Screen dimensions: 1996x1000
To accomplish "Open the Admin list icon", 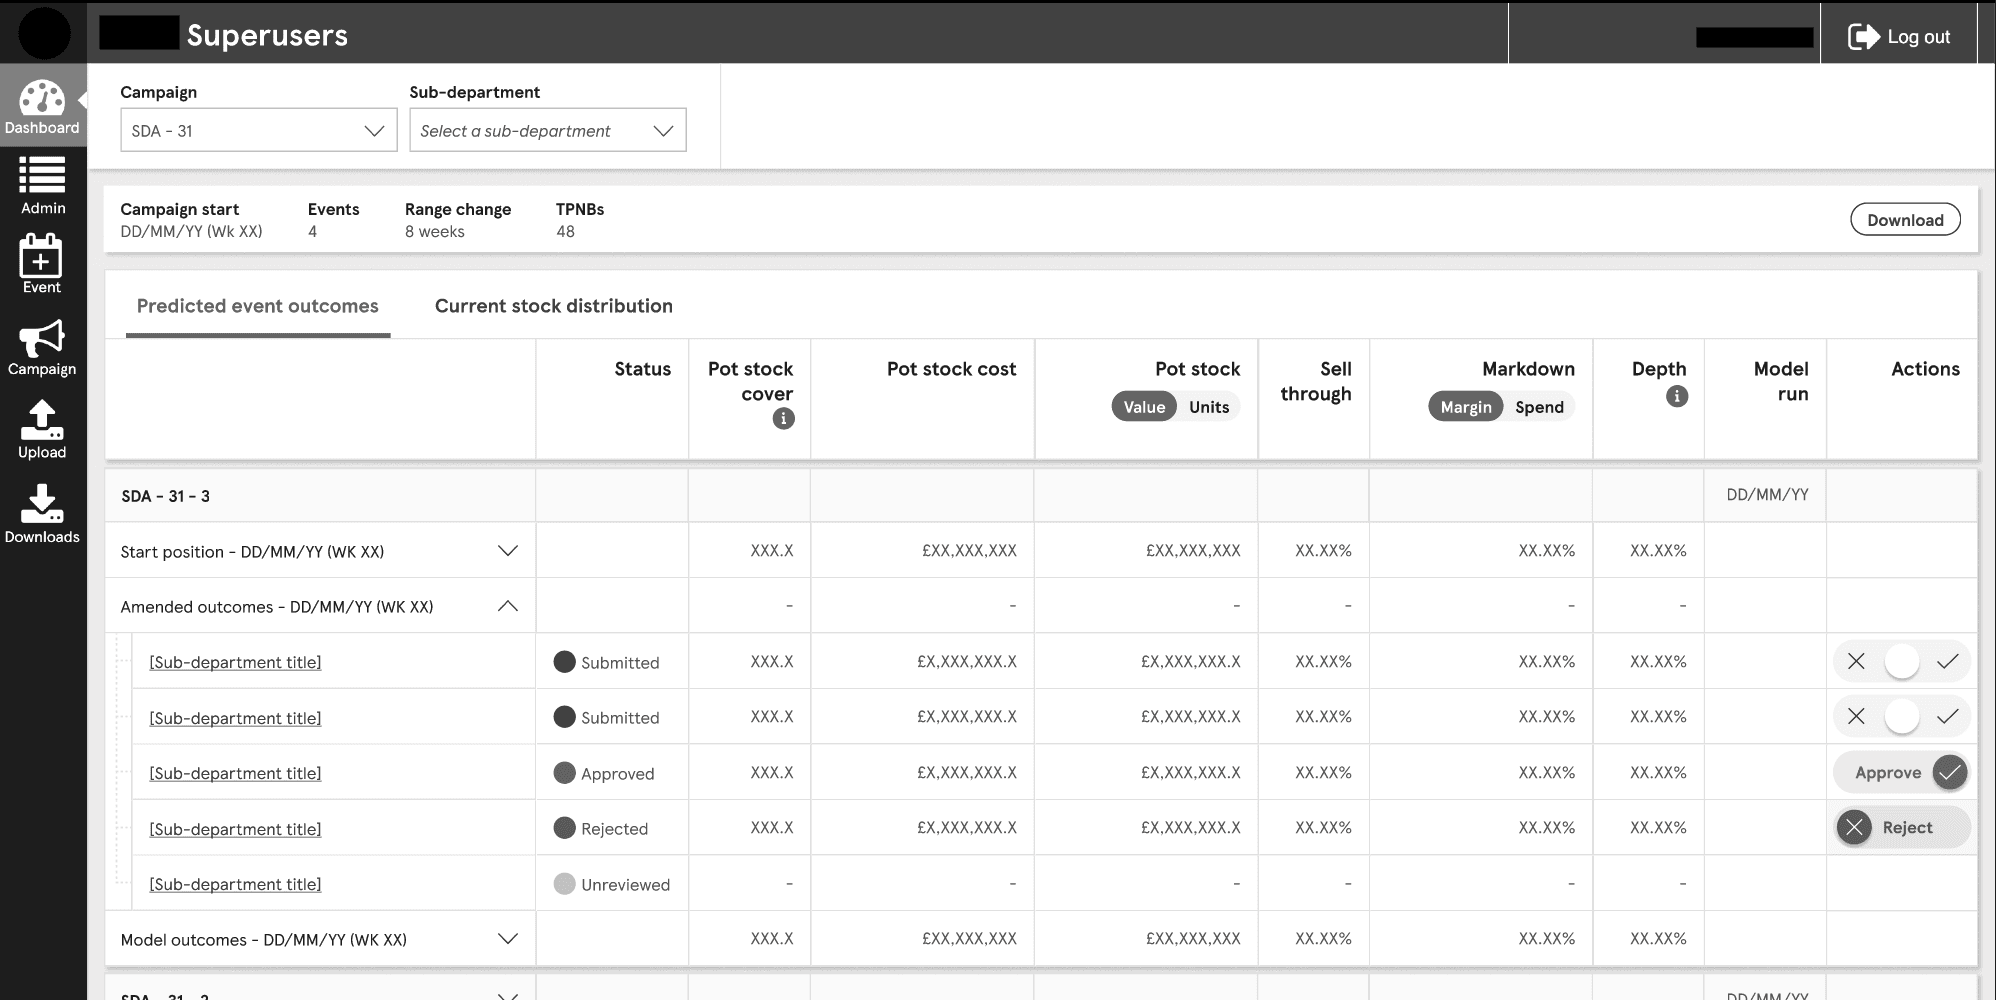I will tap(42, 186).
